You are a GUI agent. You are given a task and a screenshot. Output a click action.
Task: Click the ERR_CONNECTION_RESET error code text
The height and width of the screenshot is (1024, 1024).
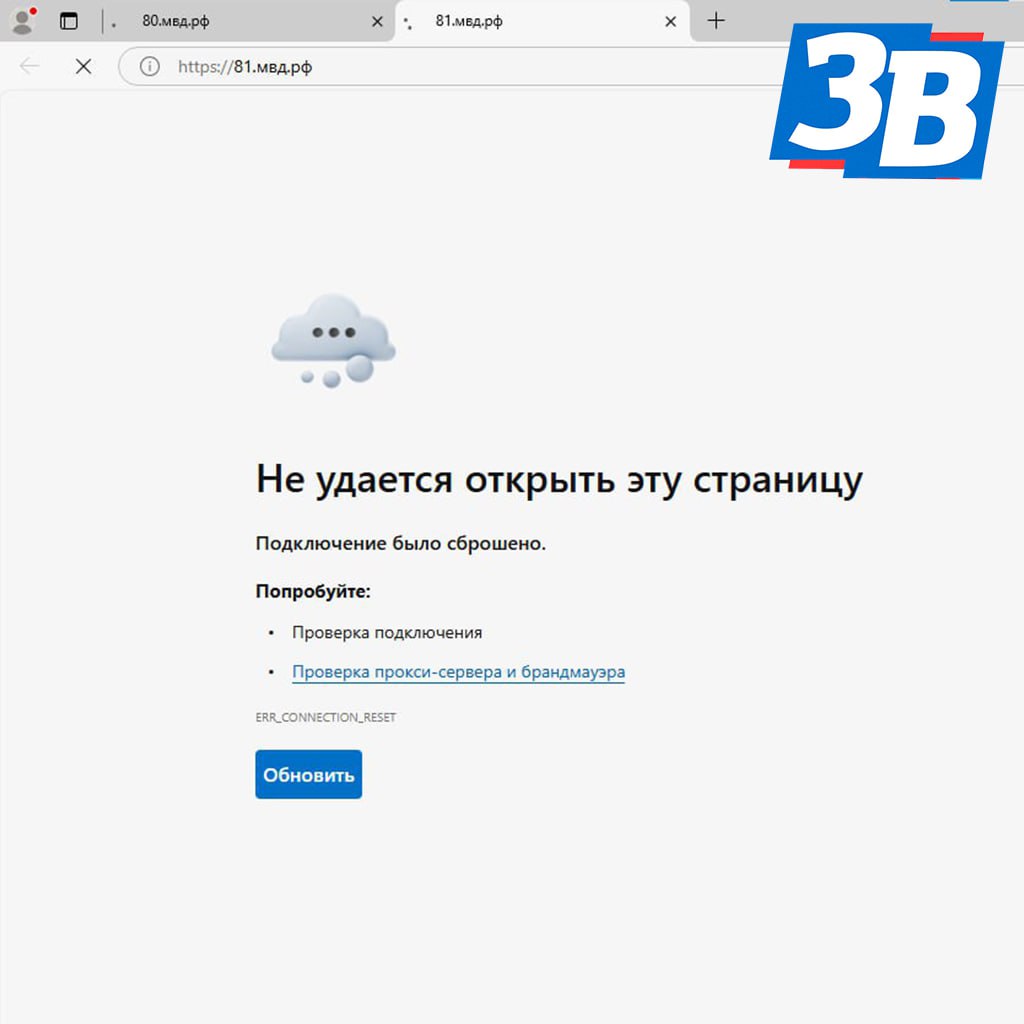pos(325,718)
